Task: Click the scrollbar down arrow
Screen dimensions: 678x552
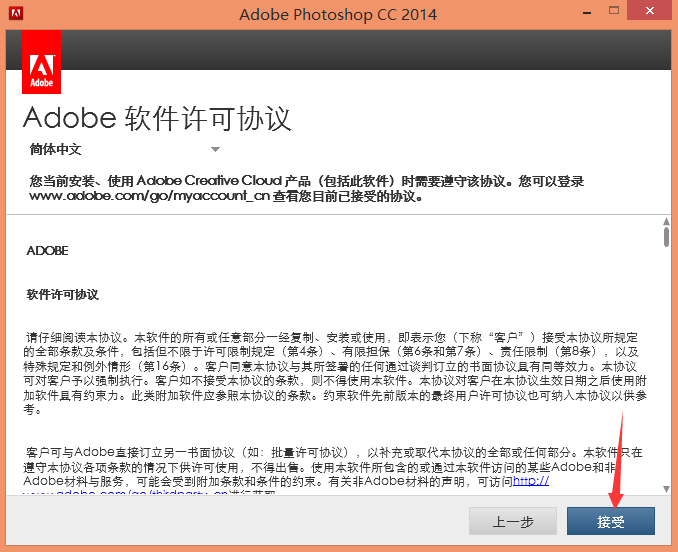Action: click(x=666, y=489)
